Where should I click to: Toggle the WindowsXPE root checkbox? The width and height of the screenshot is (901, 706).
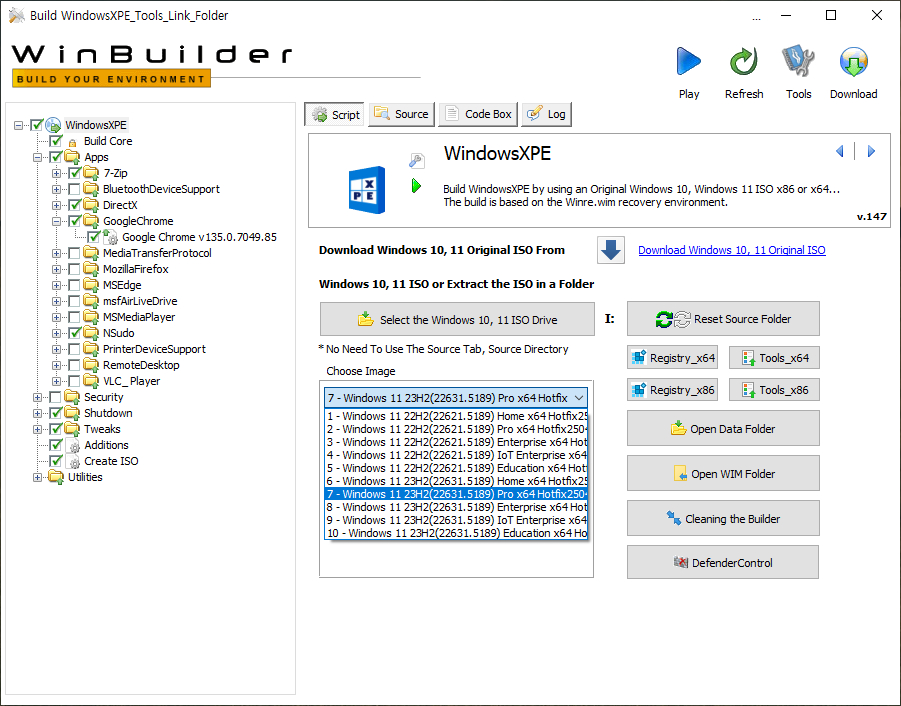pyautogui.click(x=37, y=125)
